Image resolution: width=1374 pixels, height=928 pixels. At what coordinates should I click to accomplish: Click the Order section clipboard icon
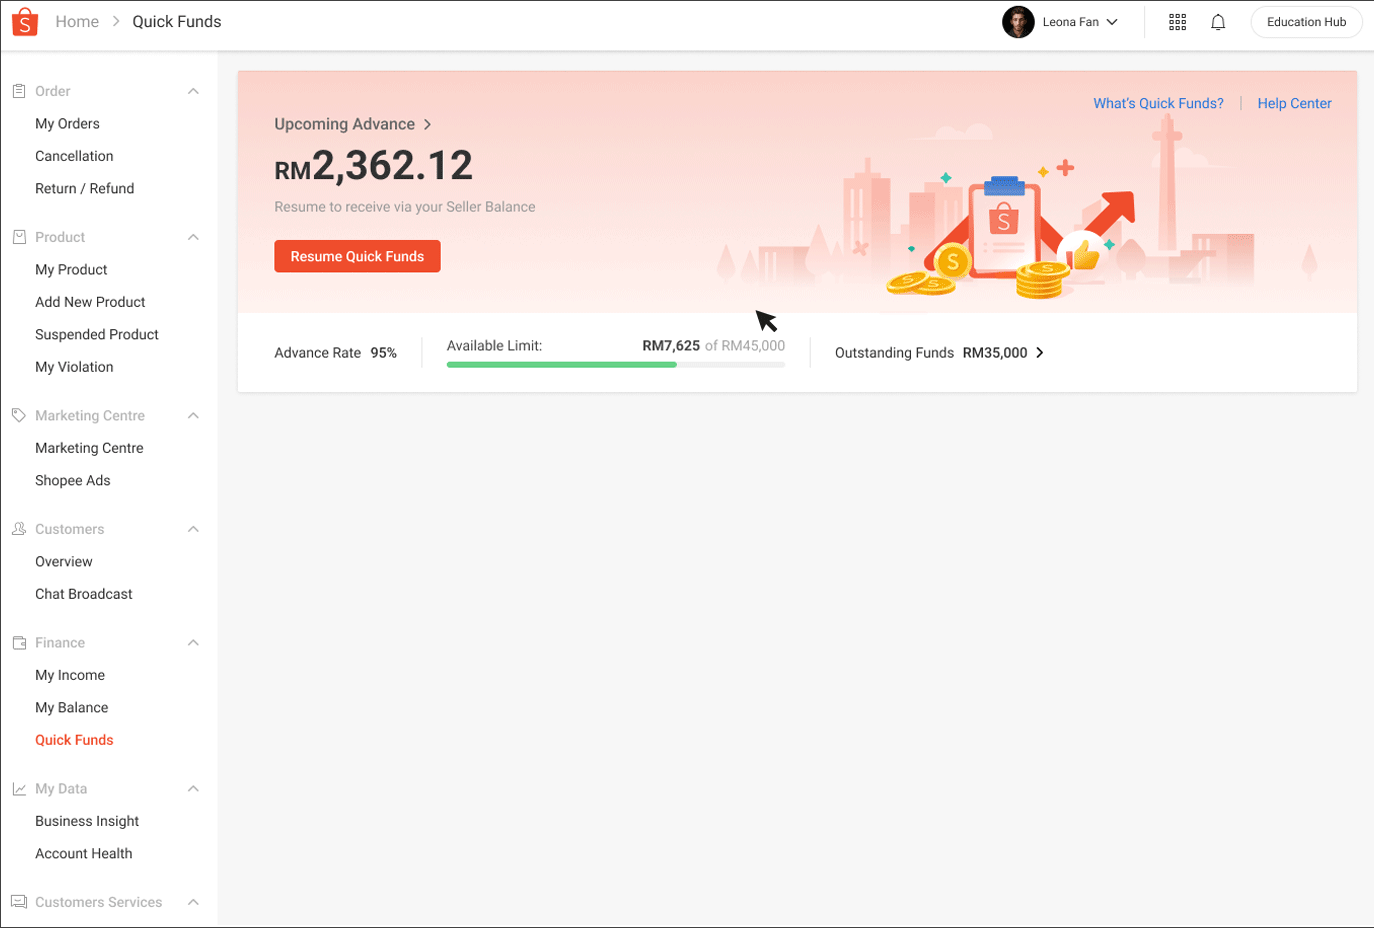[19, 91]
